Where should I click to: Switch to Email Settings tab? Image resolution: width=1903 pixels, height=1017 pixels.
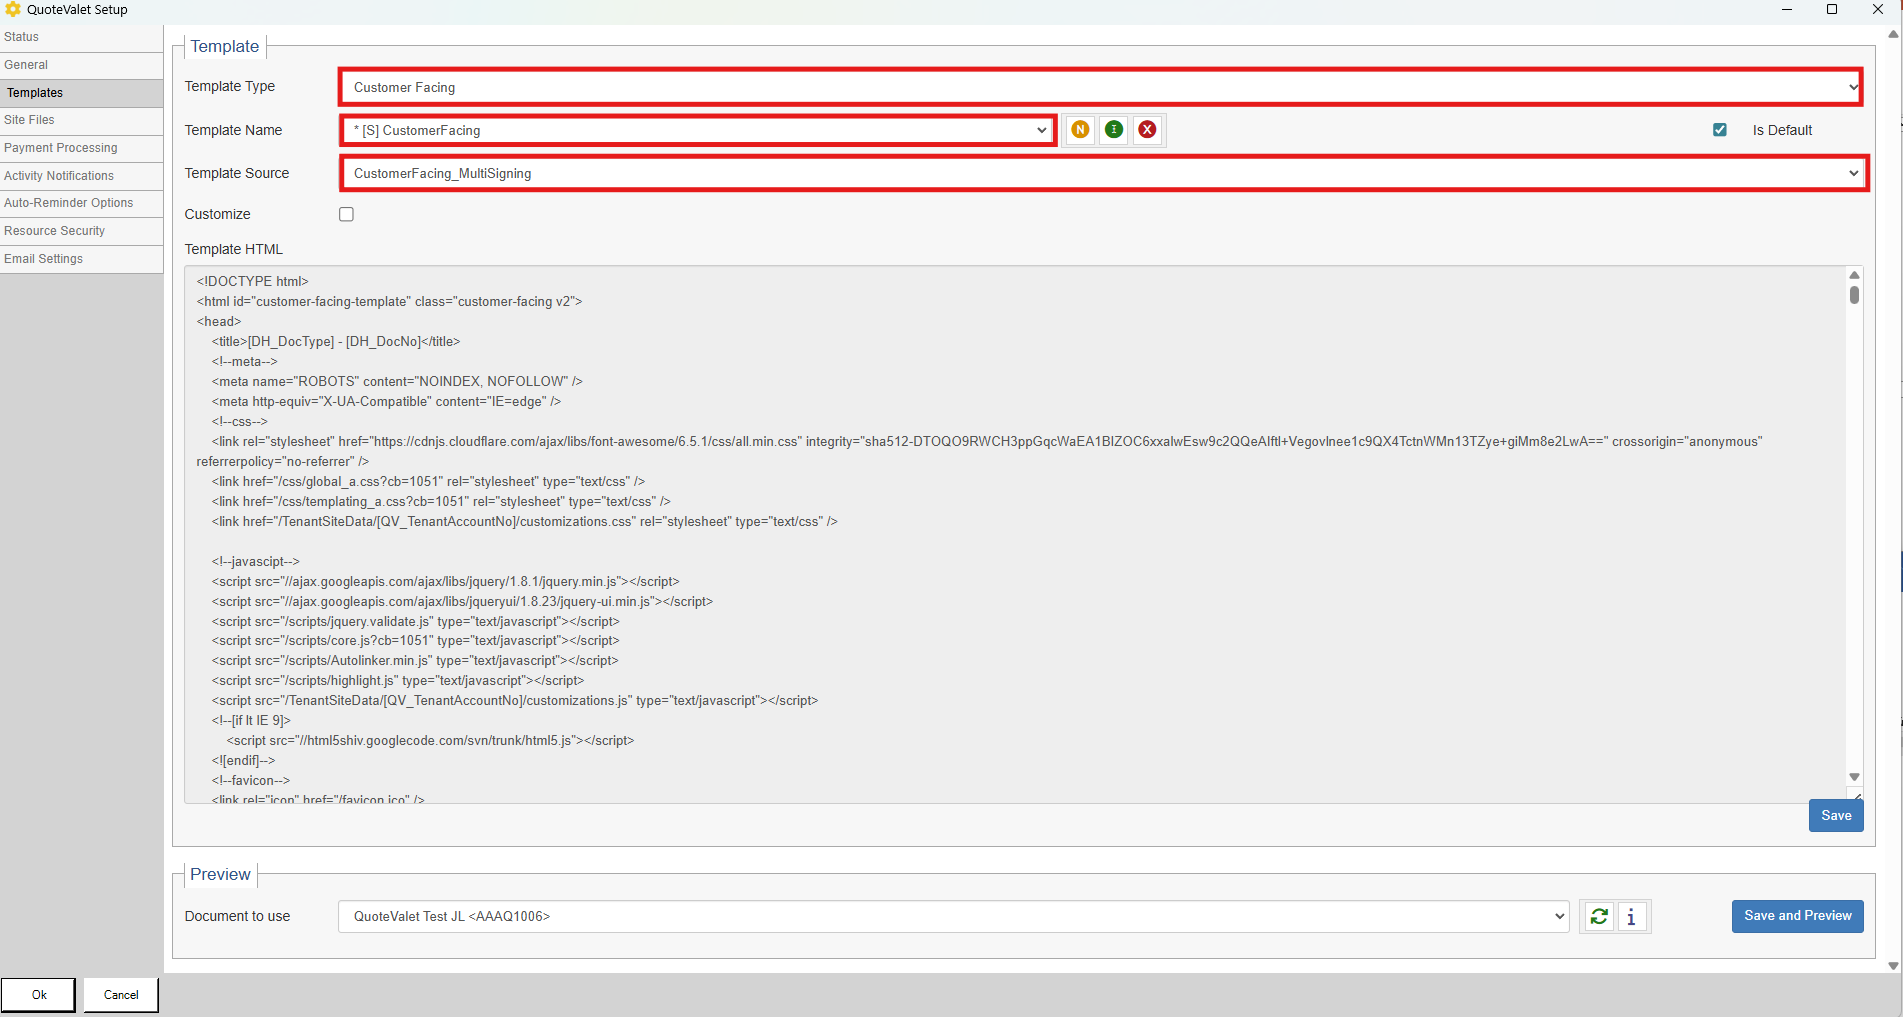pos(44,259)
